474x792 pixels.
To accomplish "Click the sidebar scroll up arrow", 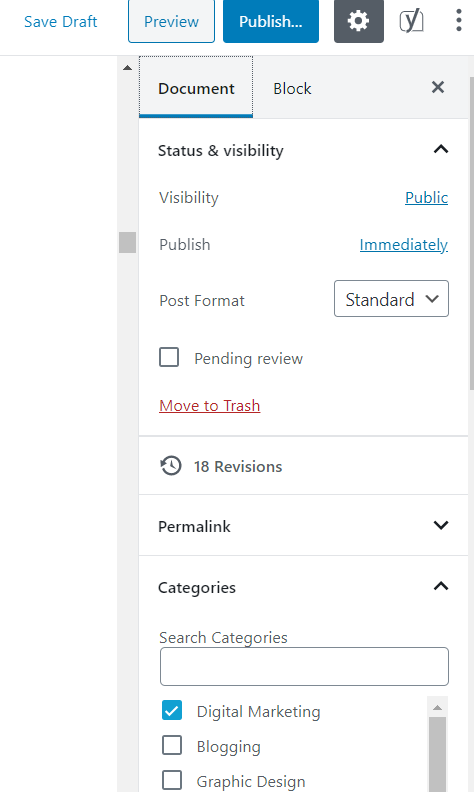I will click(127, 68).
